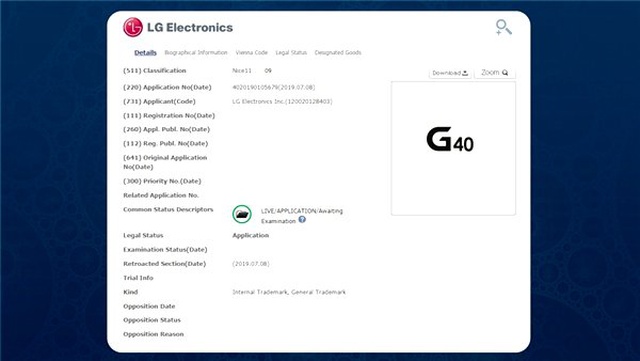Switch to Biographical Information tab
The width and height of the screenshot is (640, 361).
coord(196,53)
